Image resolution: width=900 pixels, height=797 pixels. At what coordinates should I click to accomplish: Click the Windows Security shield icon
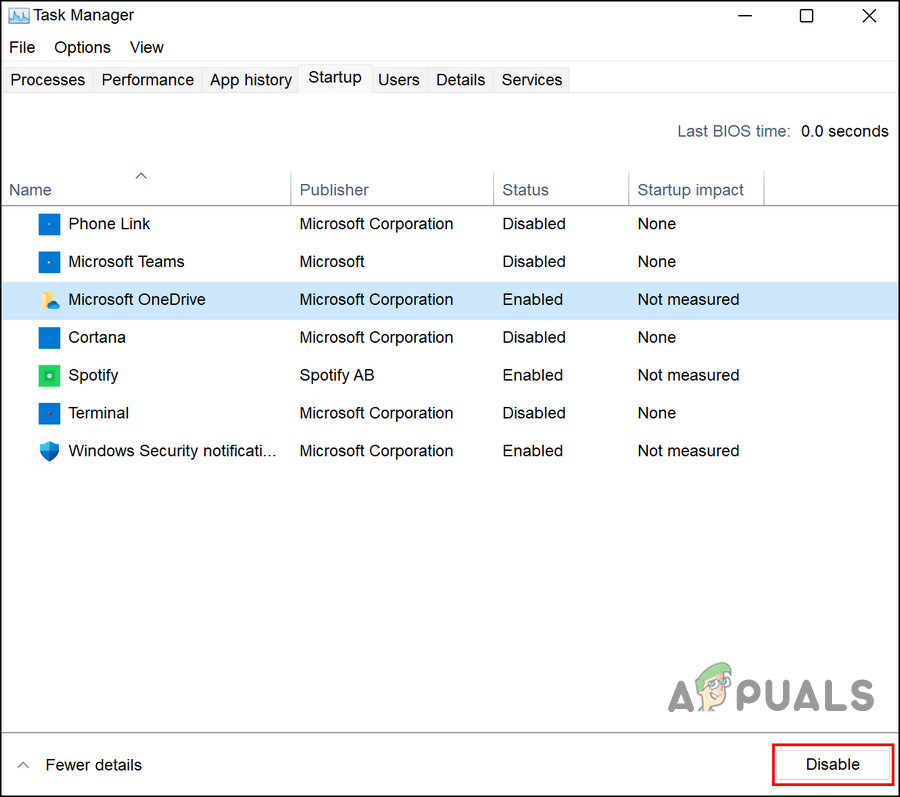coord(49,451)
